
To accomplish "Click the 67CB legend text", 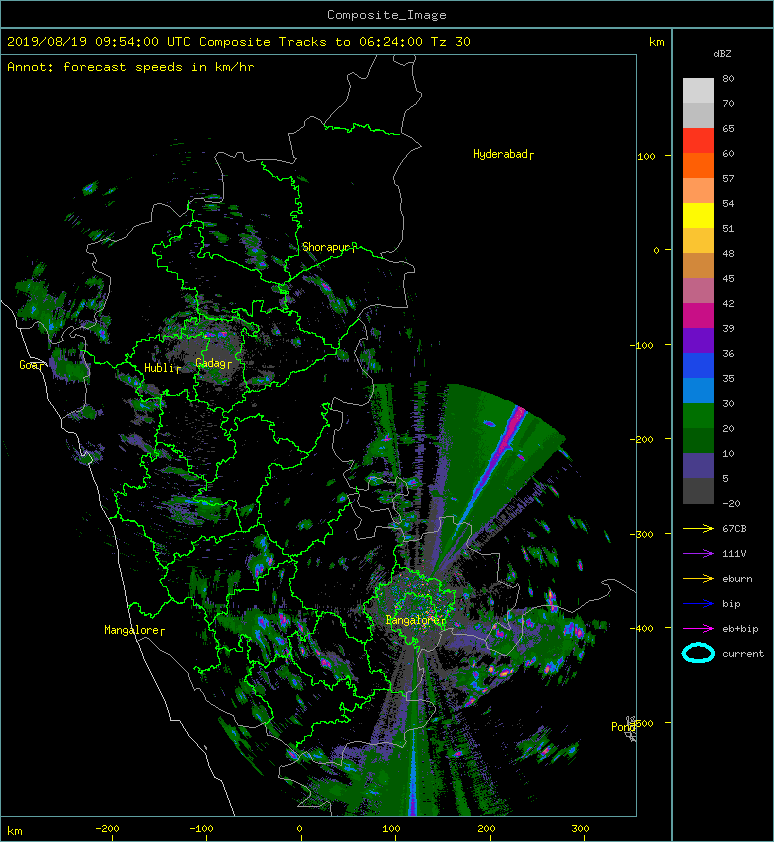I will tap(734, 529).
